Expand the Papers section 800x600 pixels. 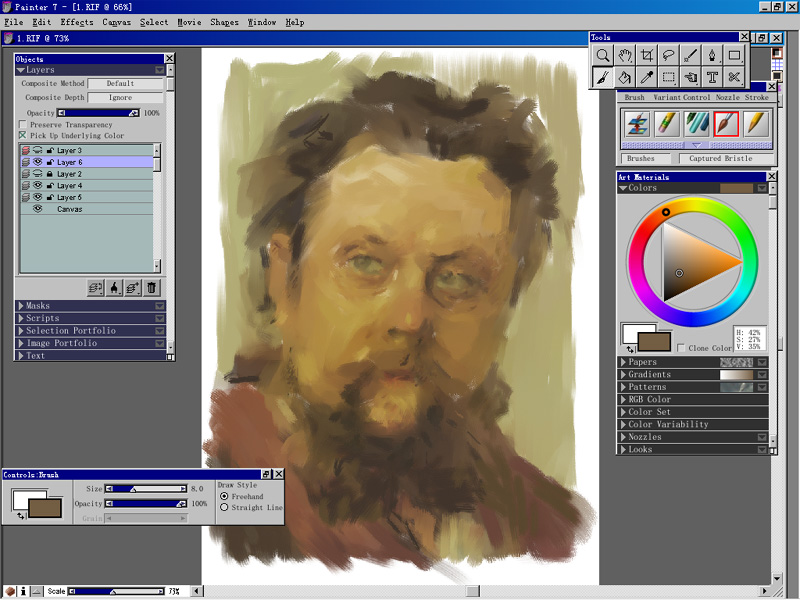click(623, 362)
